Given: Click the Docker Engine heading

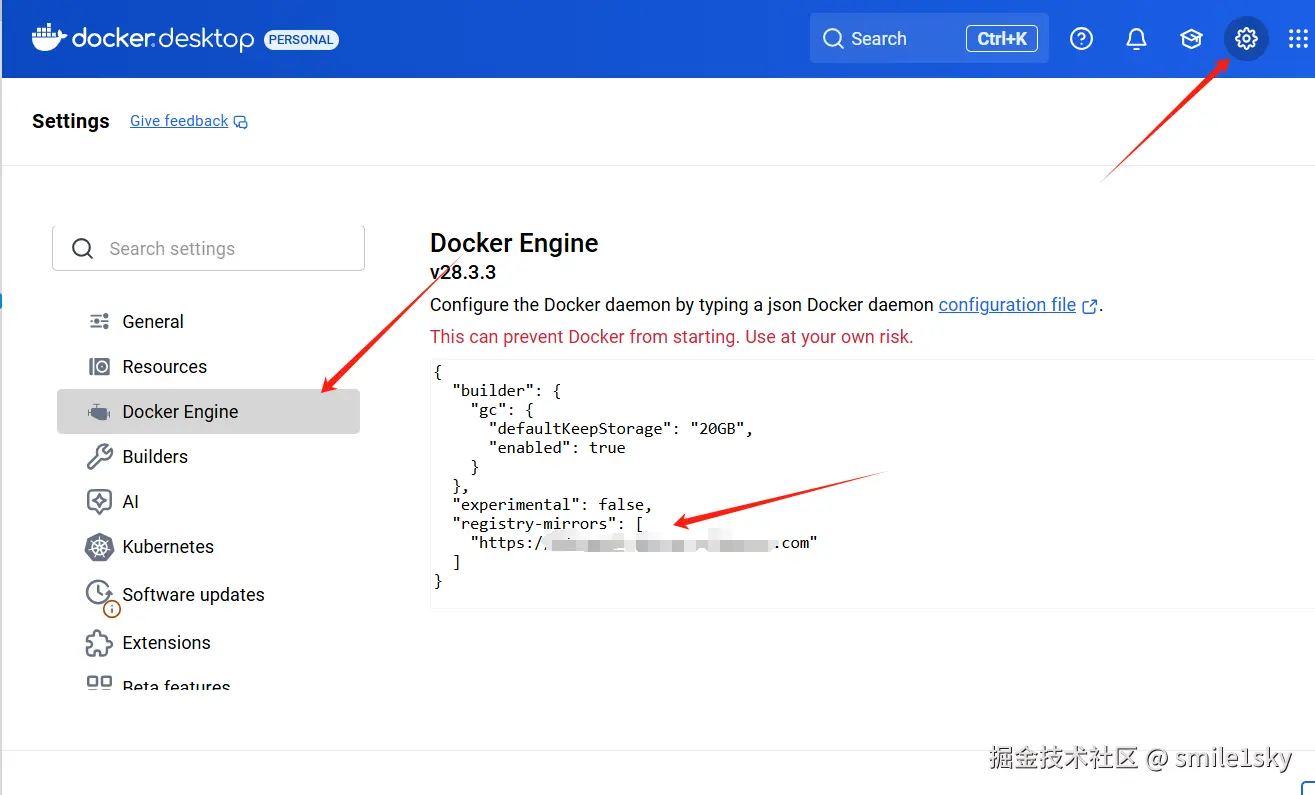Looking at the screenshot, I should (514, 243).
